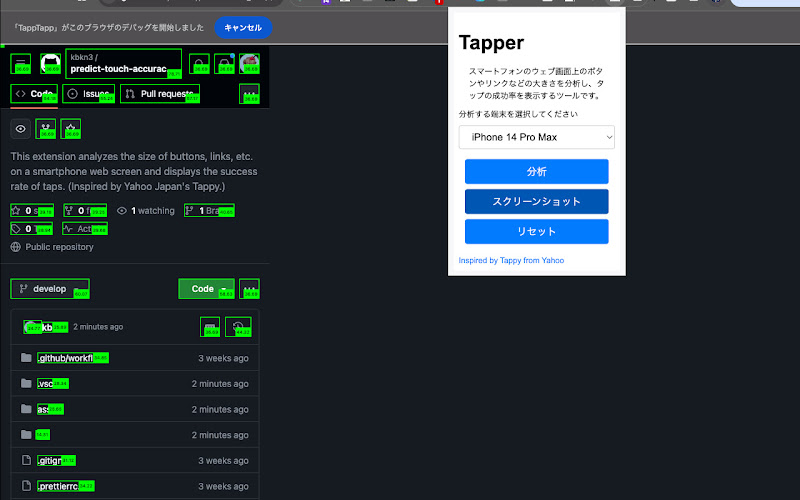The height and width of the screenshot is (500, 800).
Task: Open the GitHub hamburger navigation menu
Action: (21, 64)
